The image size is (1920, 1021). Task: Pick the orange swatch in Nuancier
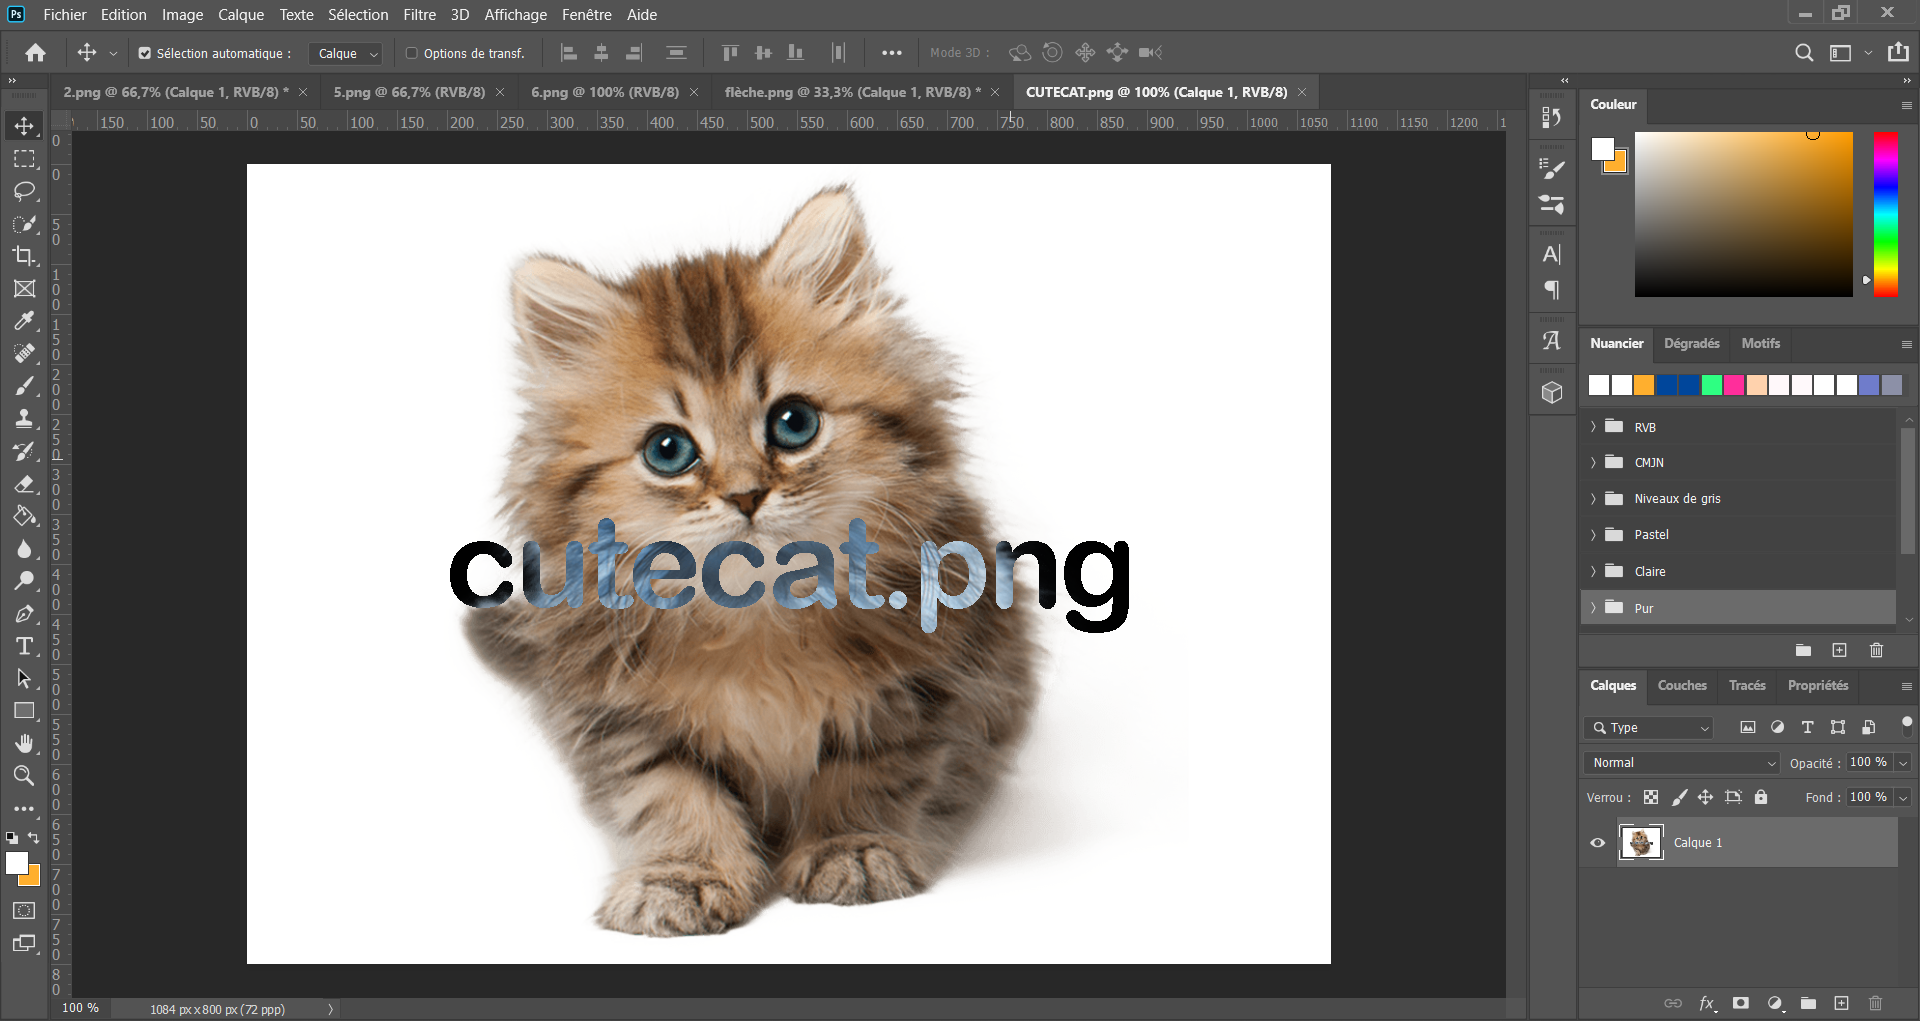click(x=1644, y=385)
